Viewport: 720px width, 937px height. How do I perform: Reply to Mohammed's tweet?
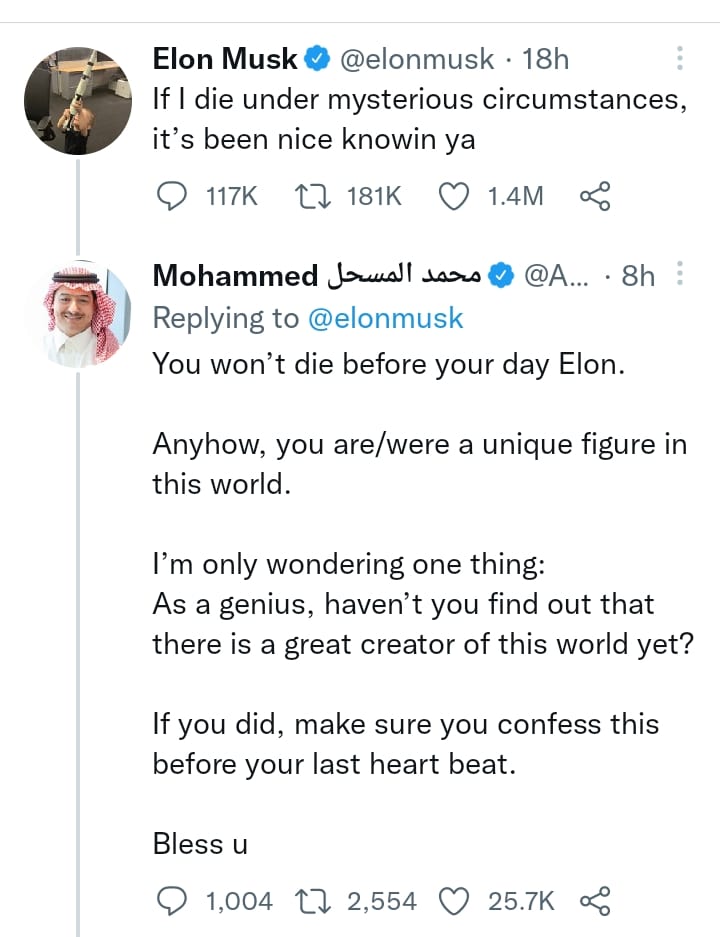(174, 901)
